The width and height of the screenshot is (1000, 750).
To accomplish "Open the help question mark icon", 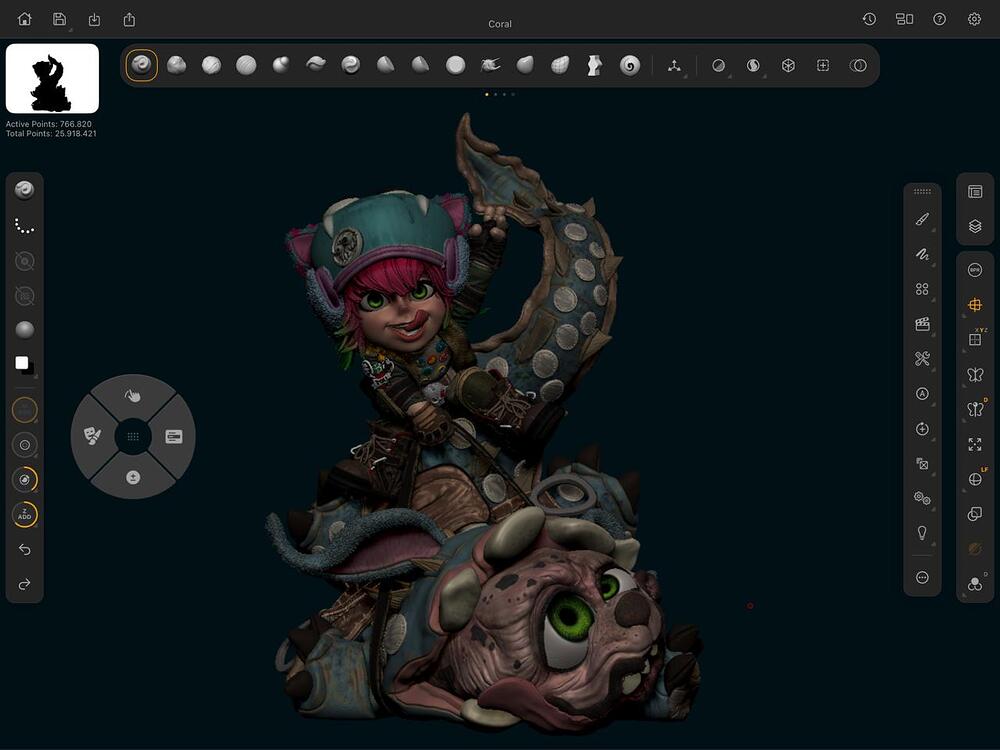I will [939, 19].
